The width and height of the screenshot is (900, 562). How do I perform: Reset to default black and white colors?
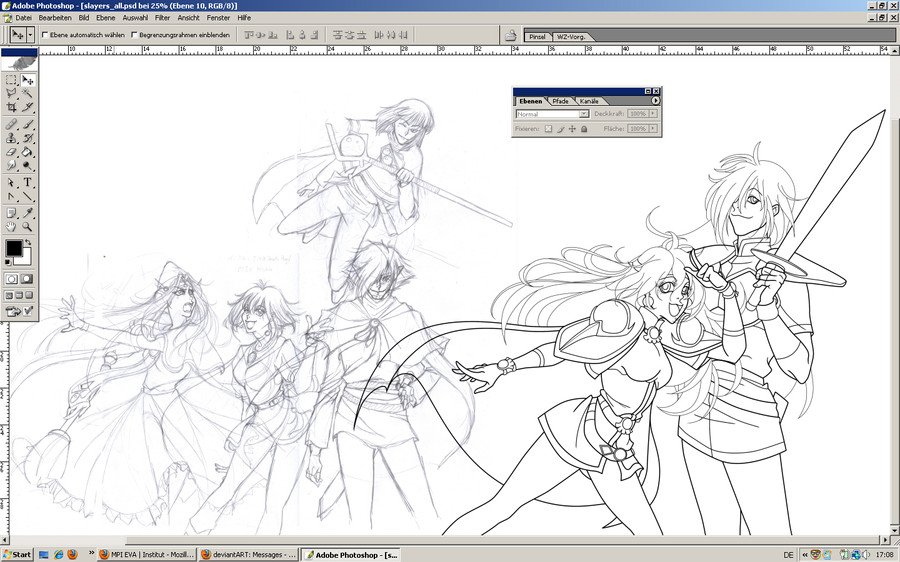pos(8,262)
